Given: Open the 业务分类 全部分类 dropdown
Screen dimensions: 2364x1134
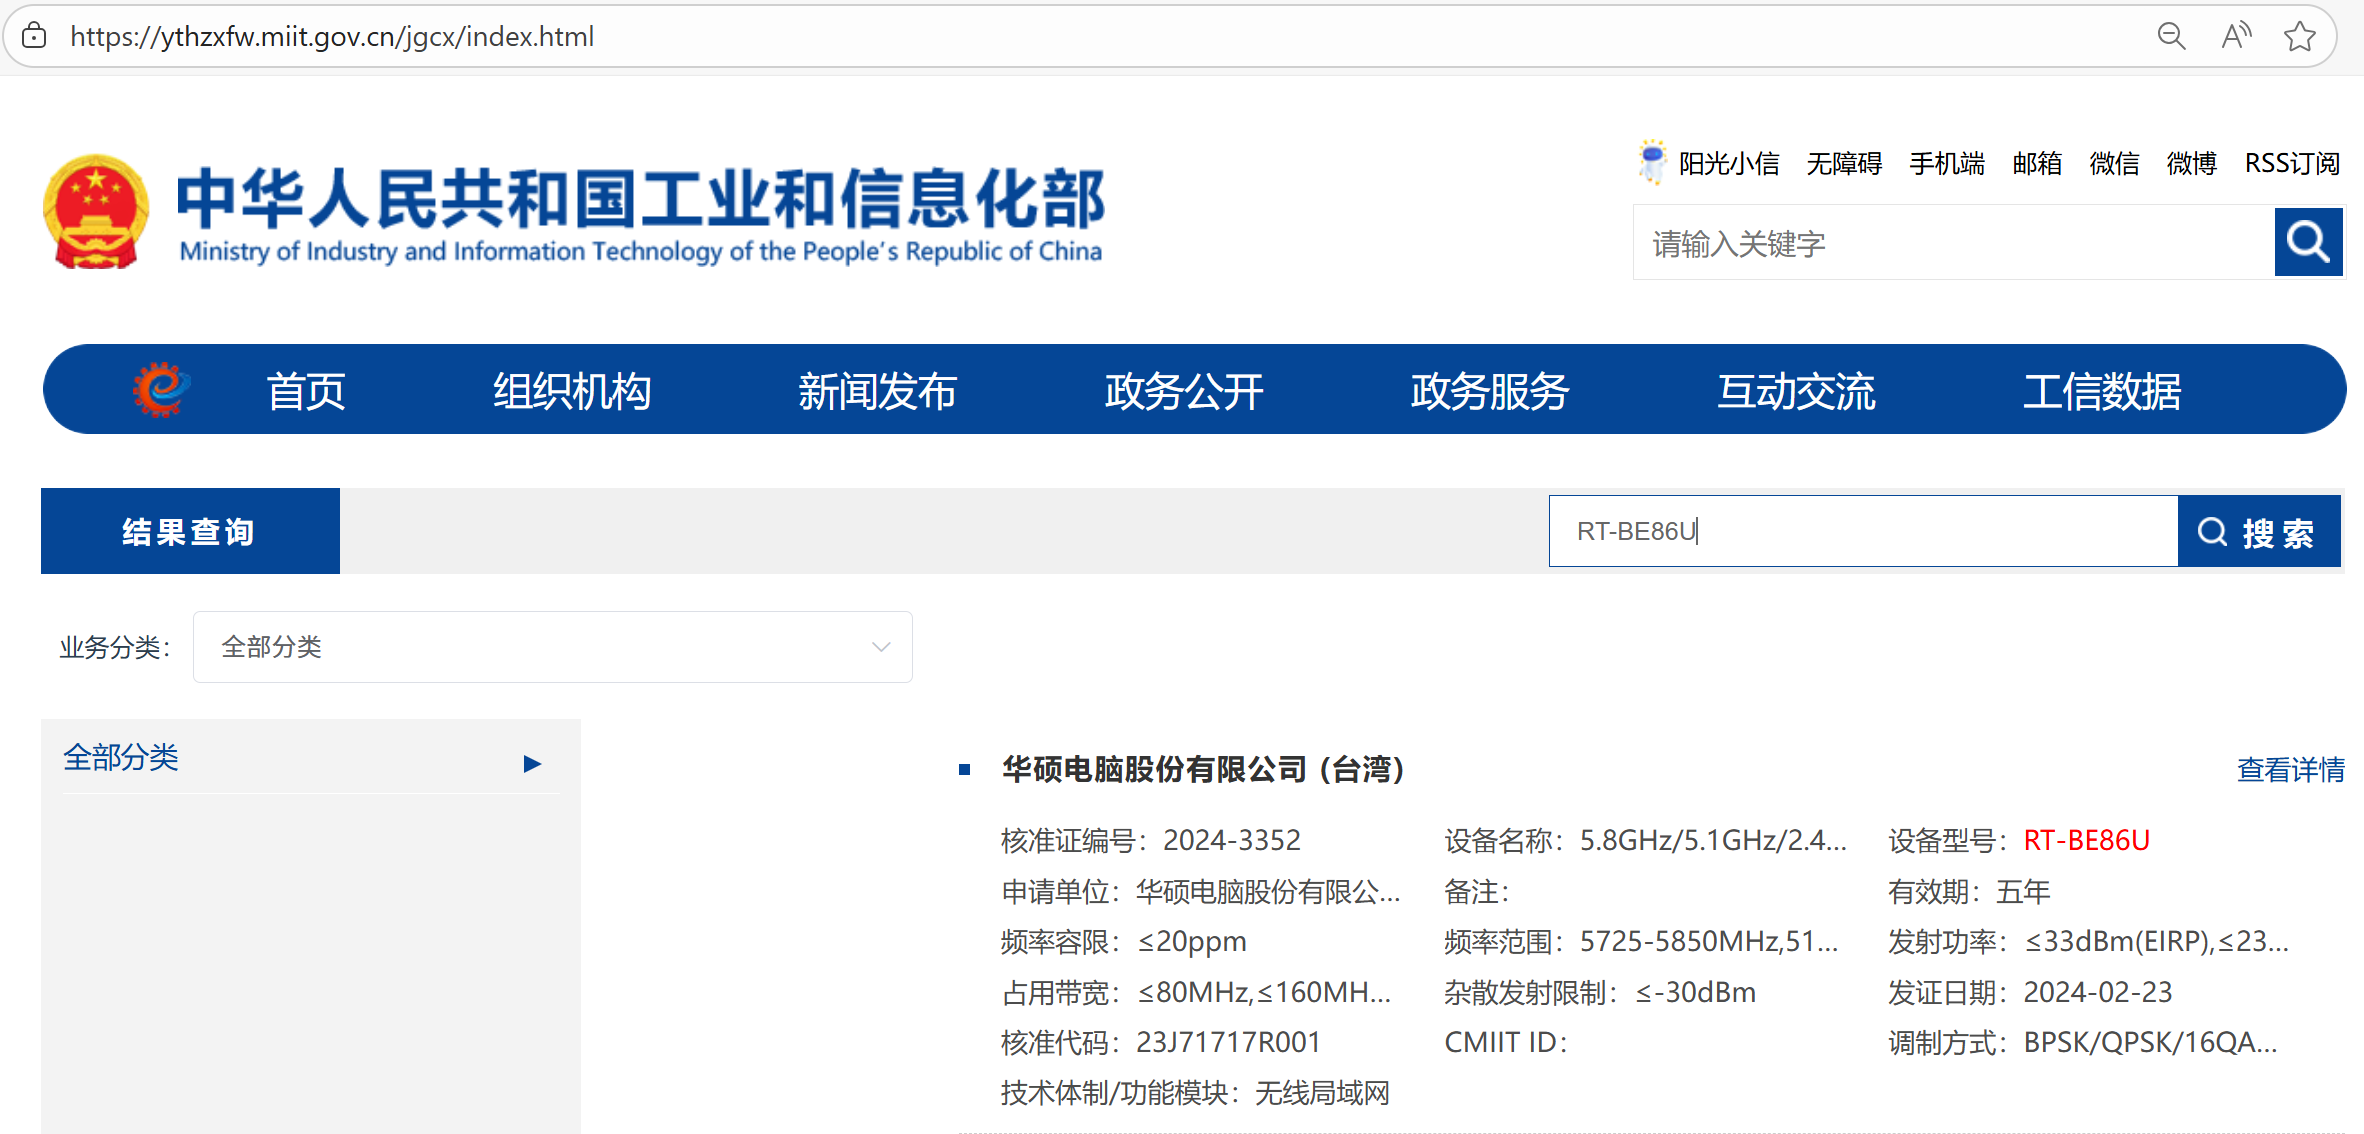Looking at the screenshot, I should pos(552,647).
